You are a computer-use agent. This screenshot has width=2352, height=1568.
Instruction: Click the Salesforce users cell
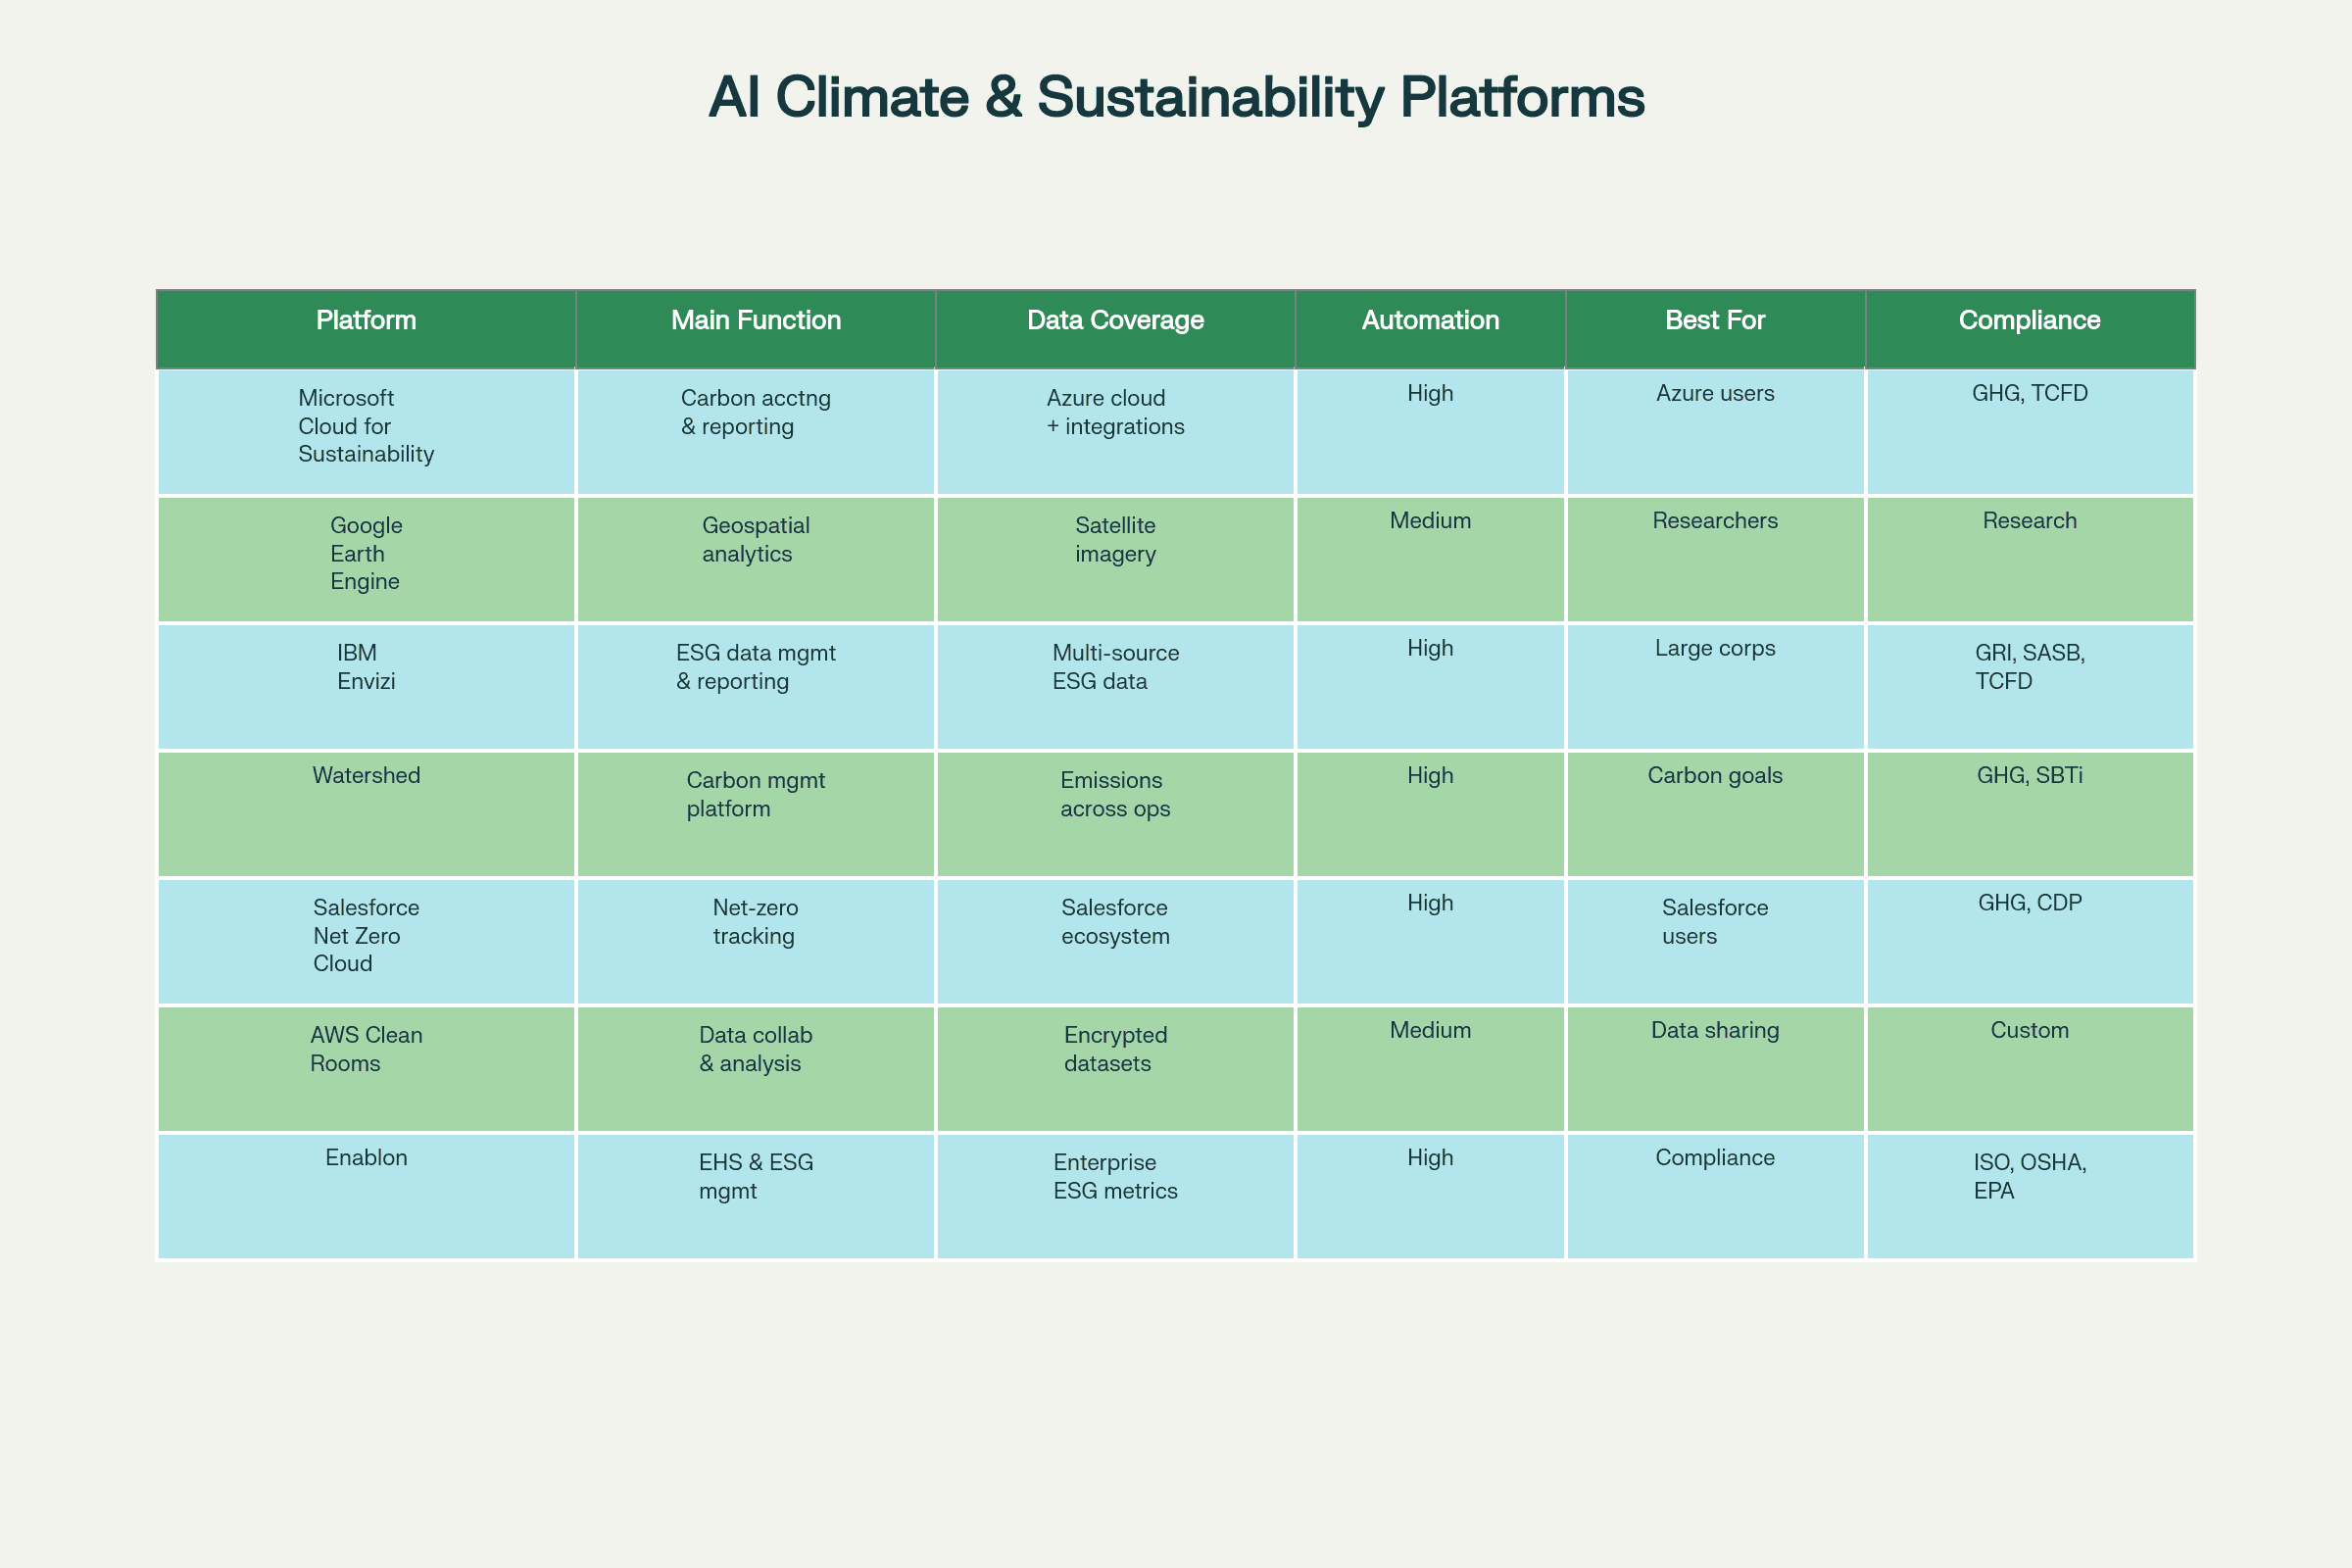tap(1716, 941)
